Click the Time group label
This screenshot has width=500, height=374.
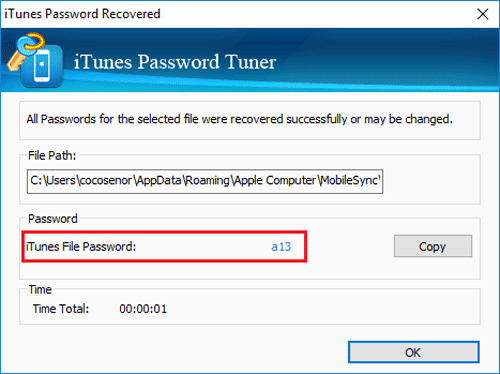40,289
